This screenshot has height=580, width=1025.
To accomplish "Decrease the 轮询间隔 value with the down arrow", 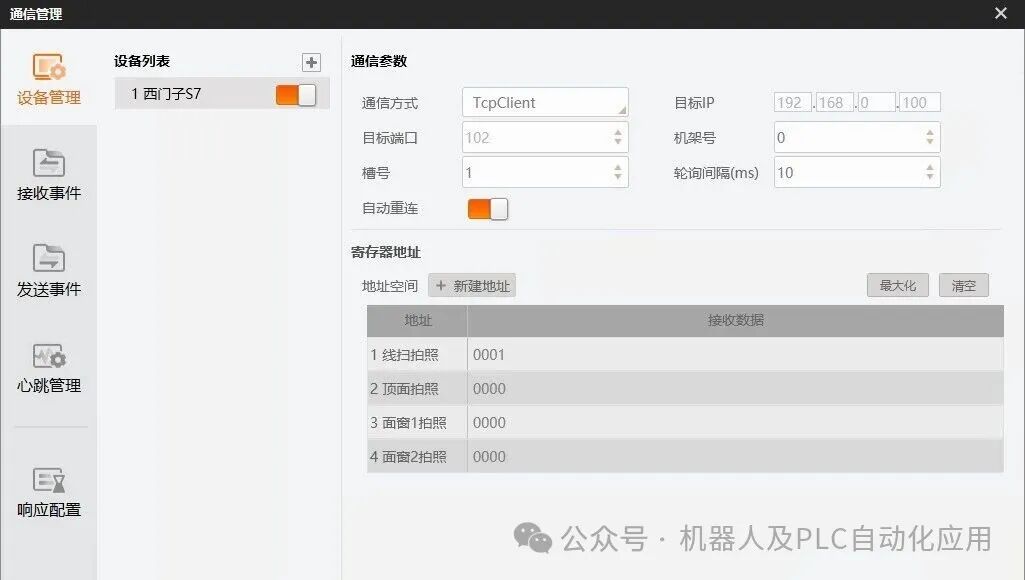I will 930,177.
